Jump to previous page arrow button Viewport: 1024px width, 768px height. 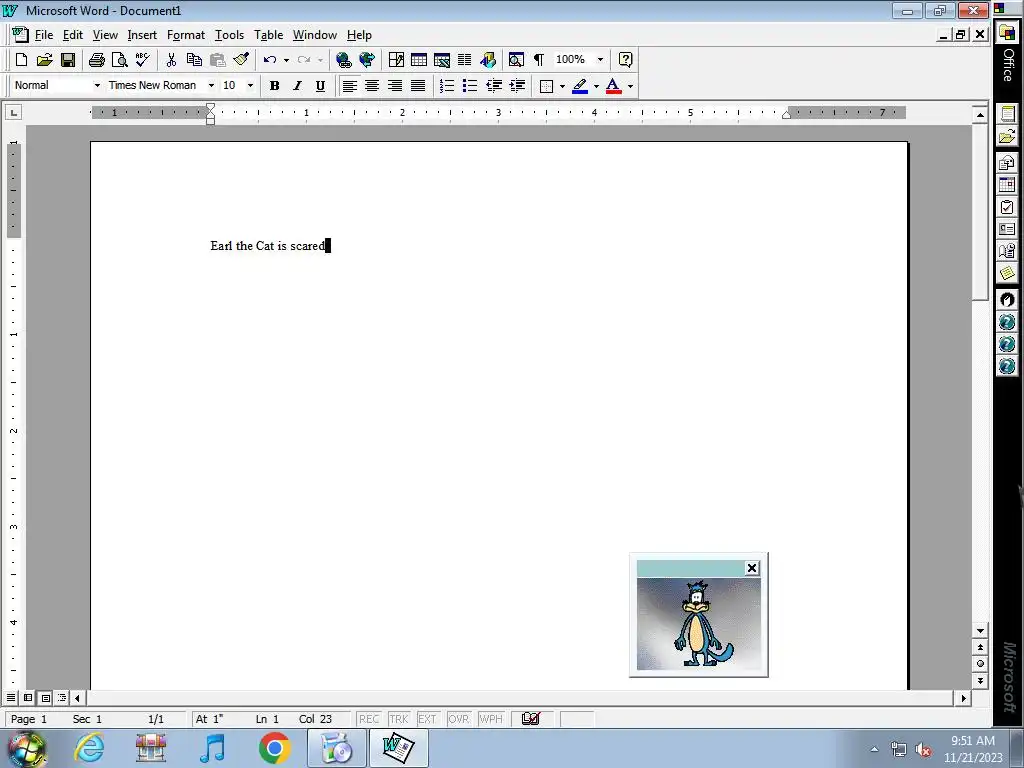point(980,647)
